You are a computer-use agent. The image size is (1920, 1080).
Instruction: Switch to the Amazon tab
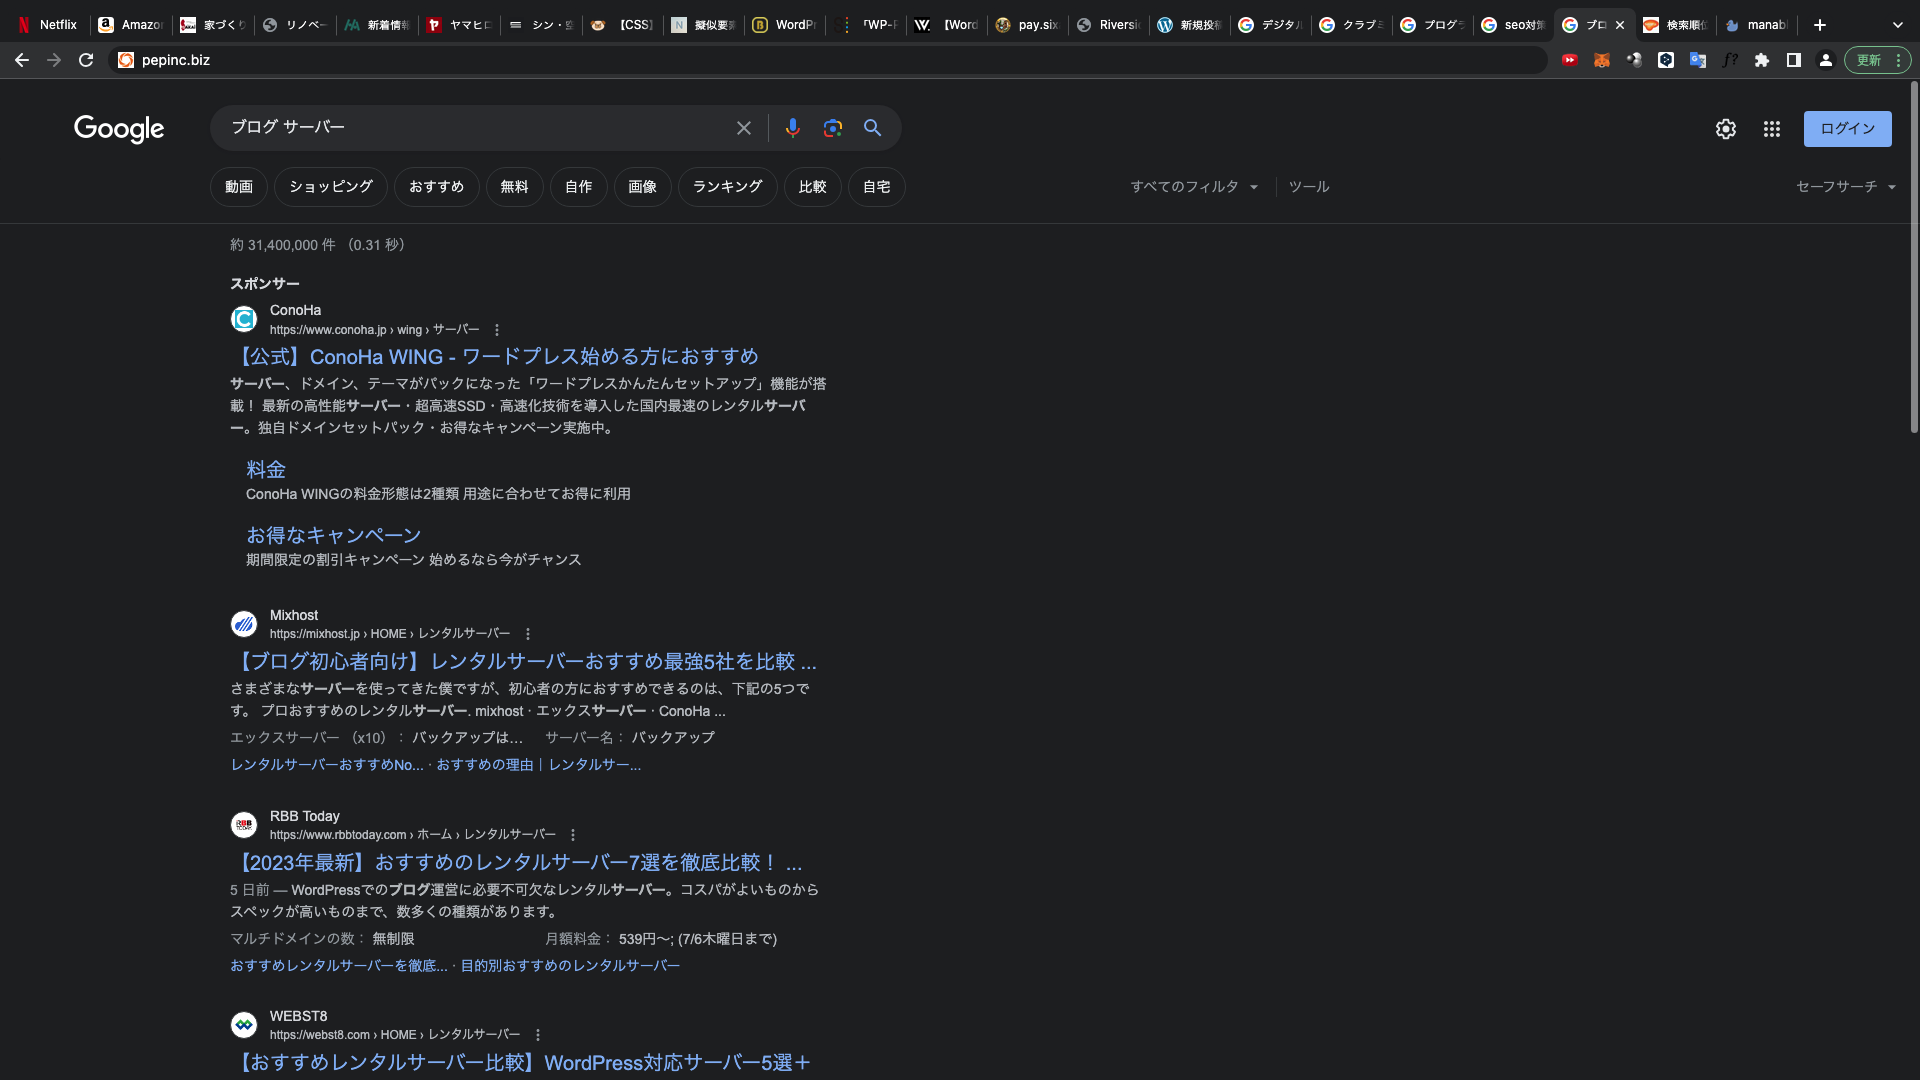(131, 25)
